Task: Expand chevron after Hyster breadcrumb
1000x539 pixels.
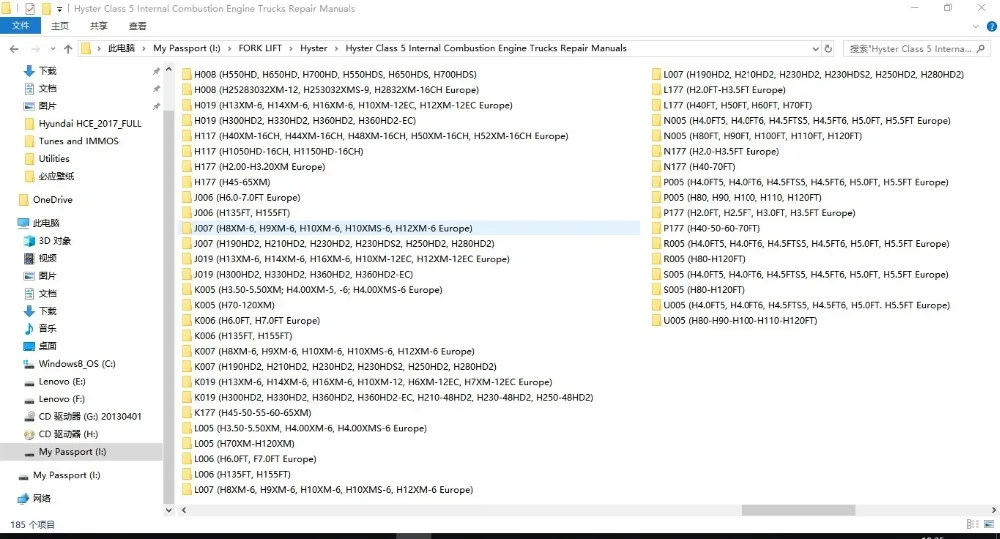Action: coord(337,48)
